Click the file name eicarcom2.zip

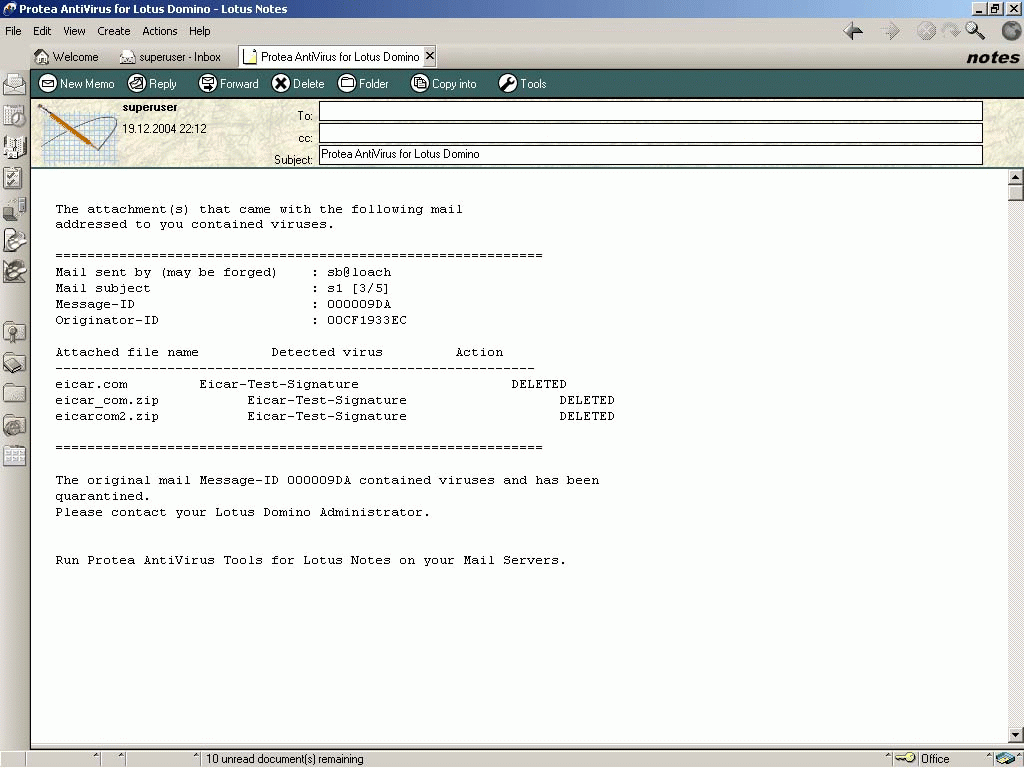107,416
